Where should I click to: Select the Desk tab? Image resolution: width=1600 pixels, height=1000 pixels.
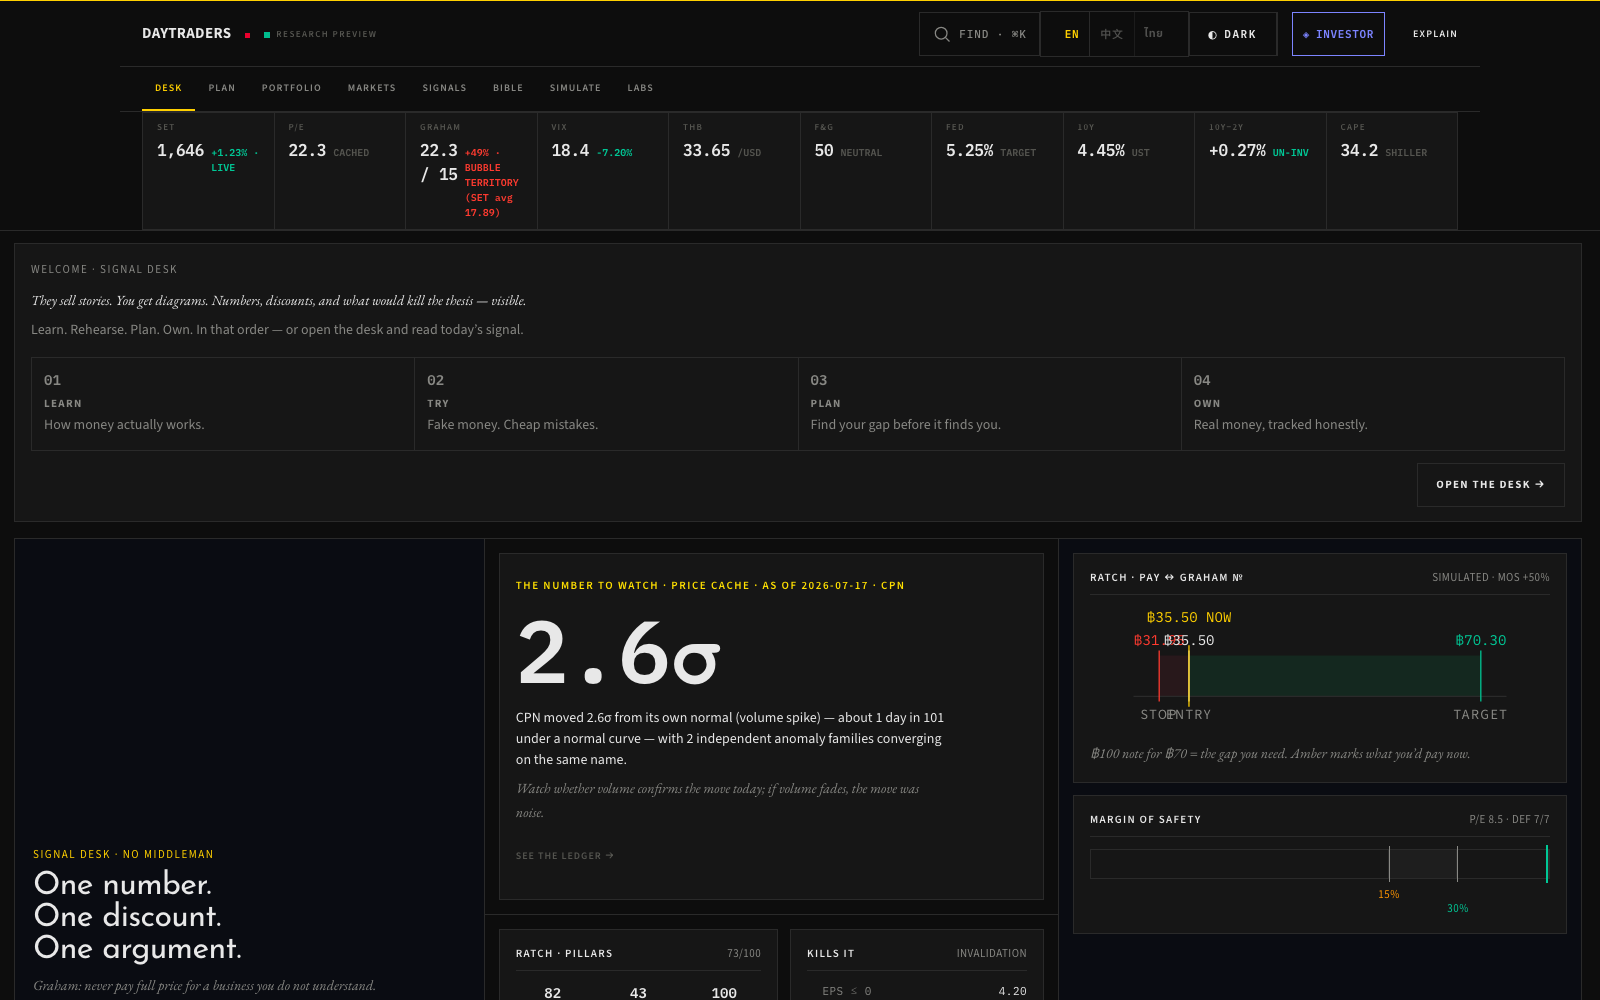168,88
